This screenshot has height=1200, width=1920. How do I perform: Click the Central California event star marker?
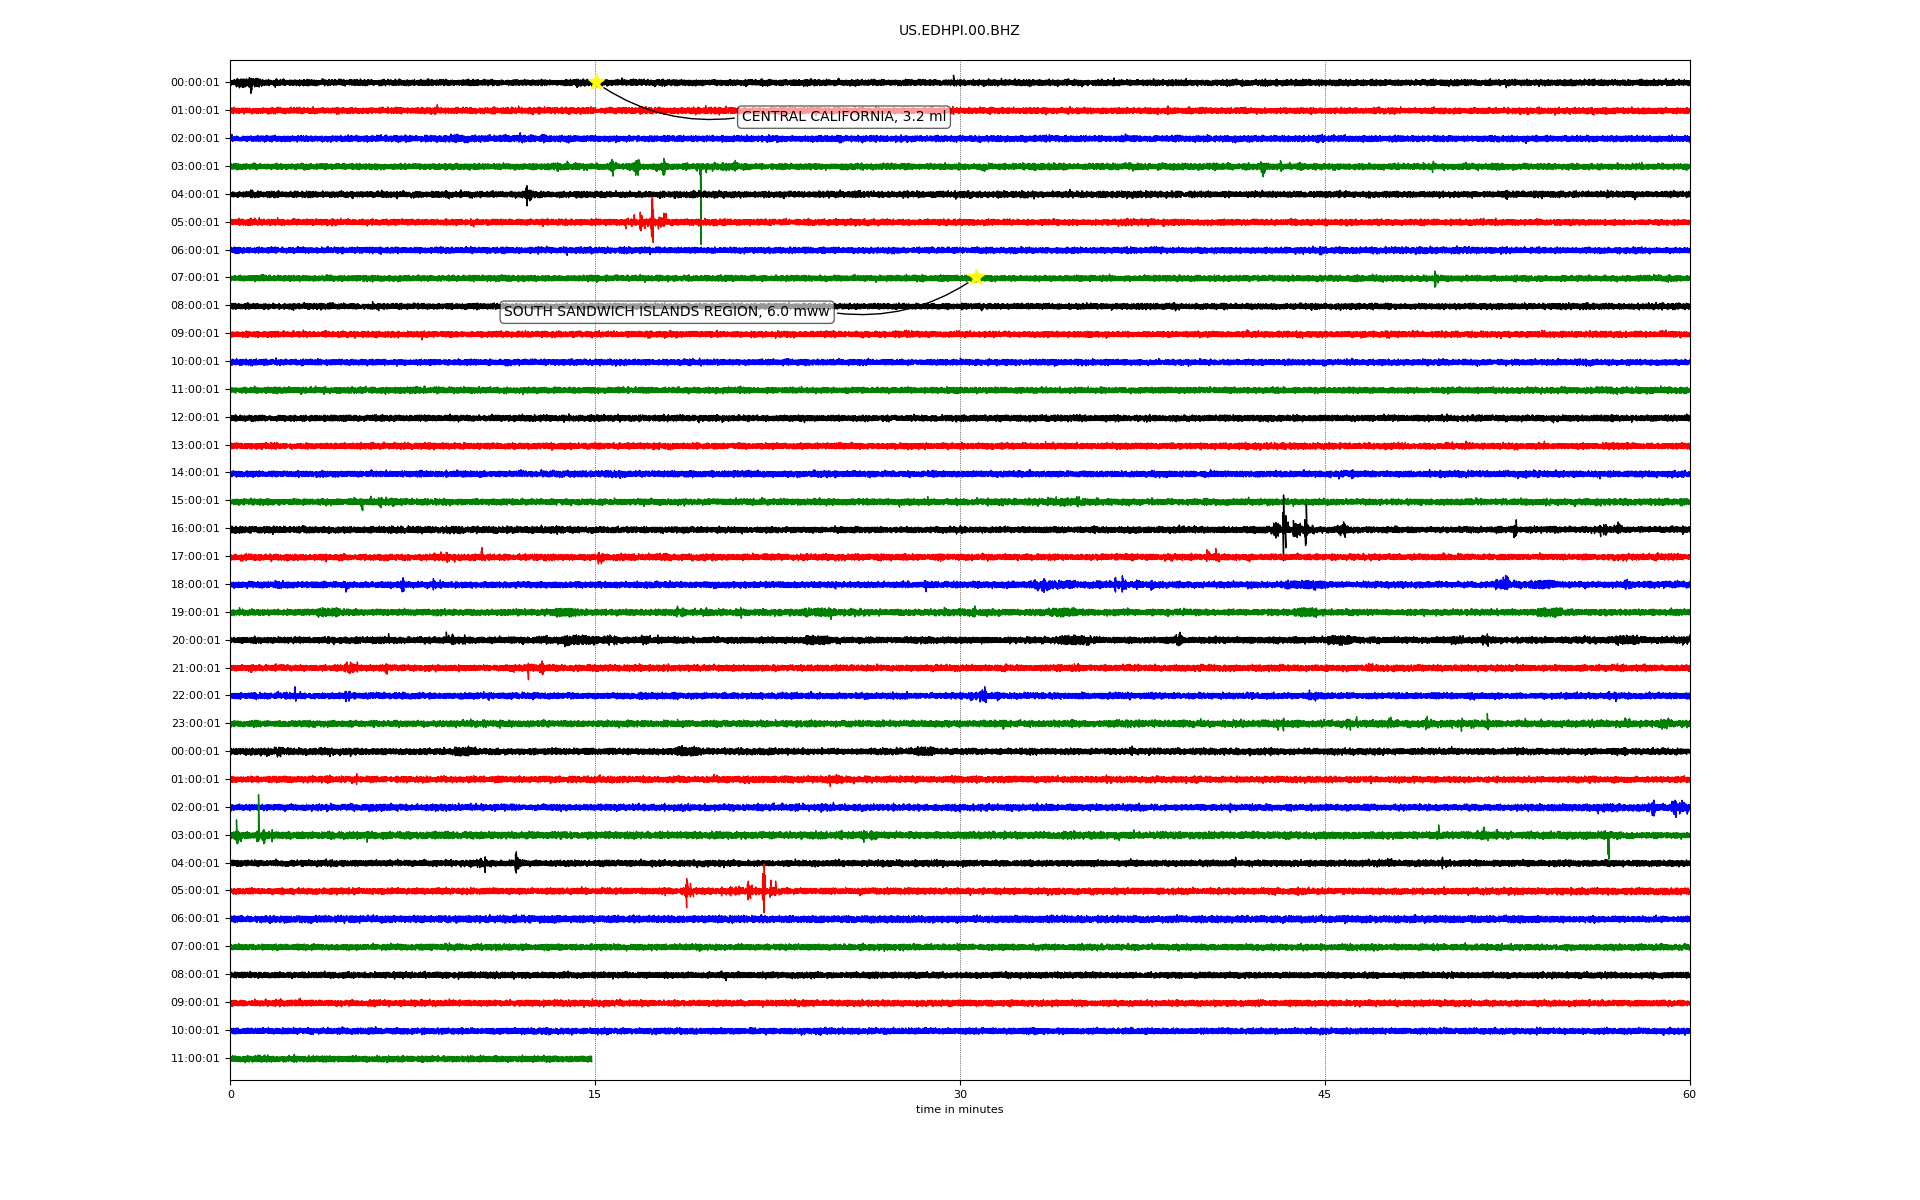tap(596, 82)
